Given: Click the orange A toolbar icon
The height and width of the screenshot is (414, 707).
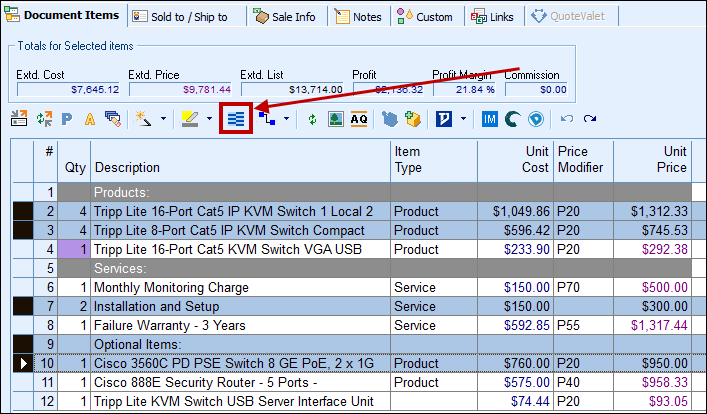Looking at the screenshot, I should [90, 119].
